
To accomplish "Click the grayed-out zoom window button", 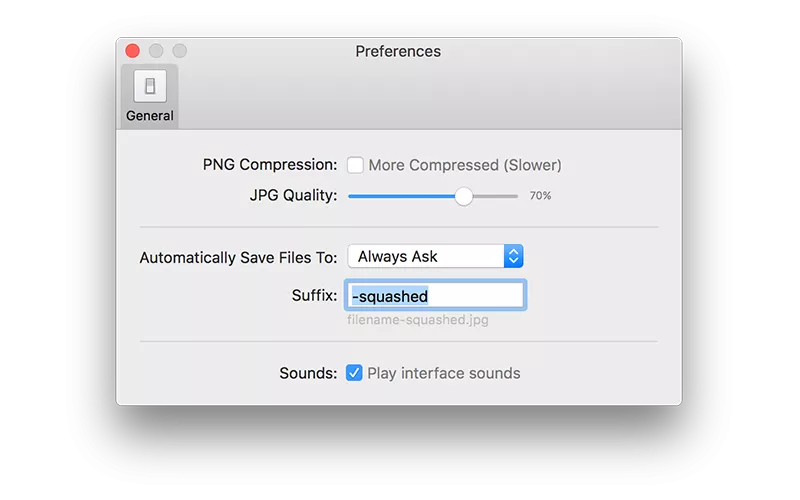I will tap(180, 51).
